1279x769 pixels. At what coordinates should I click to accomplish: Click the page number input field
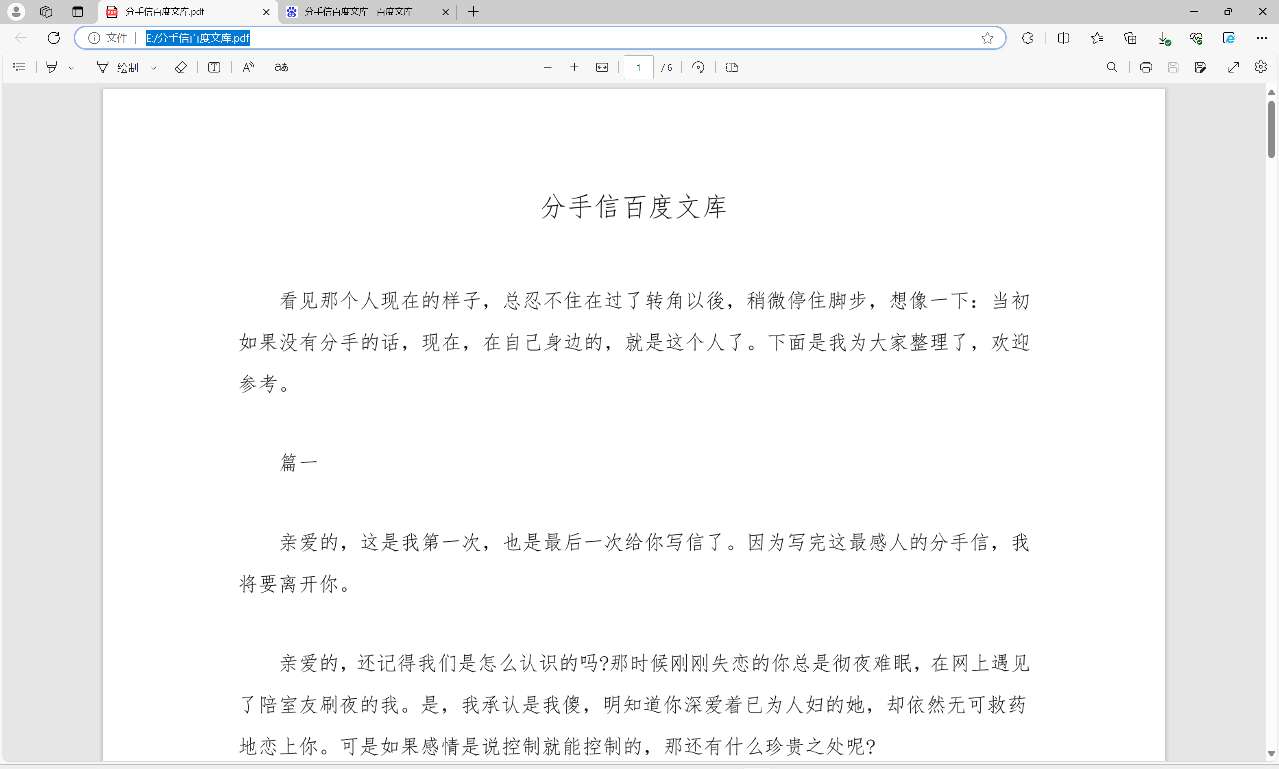(x=637, y=67)
